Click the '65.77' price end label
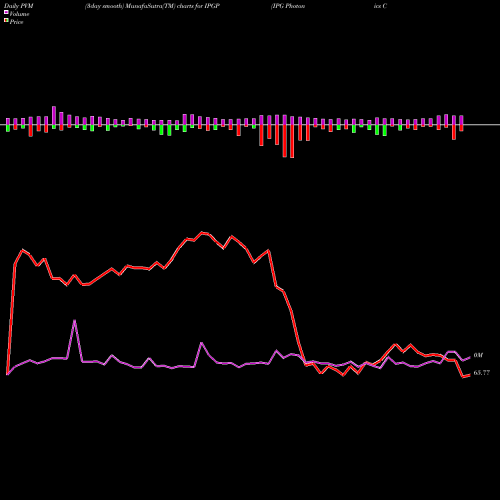500x500 pixels. click(x=482, y=373)
